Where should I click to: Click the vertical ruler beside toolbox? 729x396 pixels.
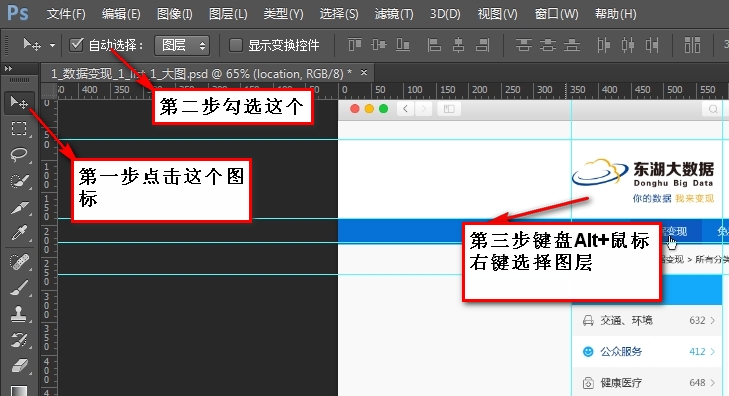click(x=48, y=247)
